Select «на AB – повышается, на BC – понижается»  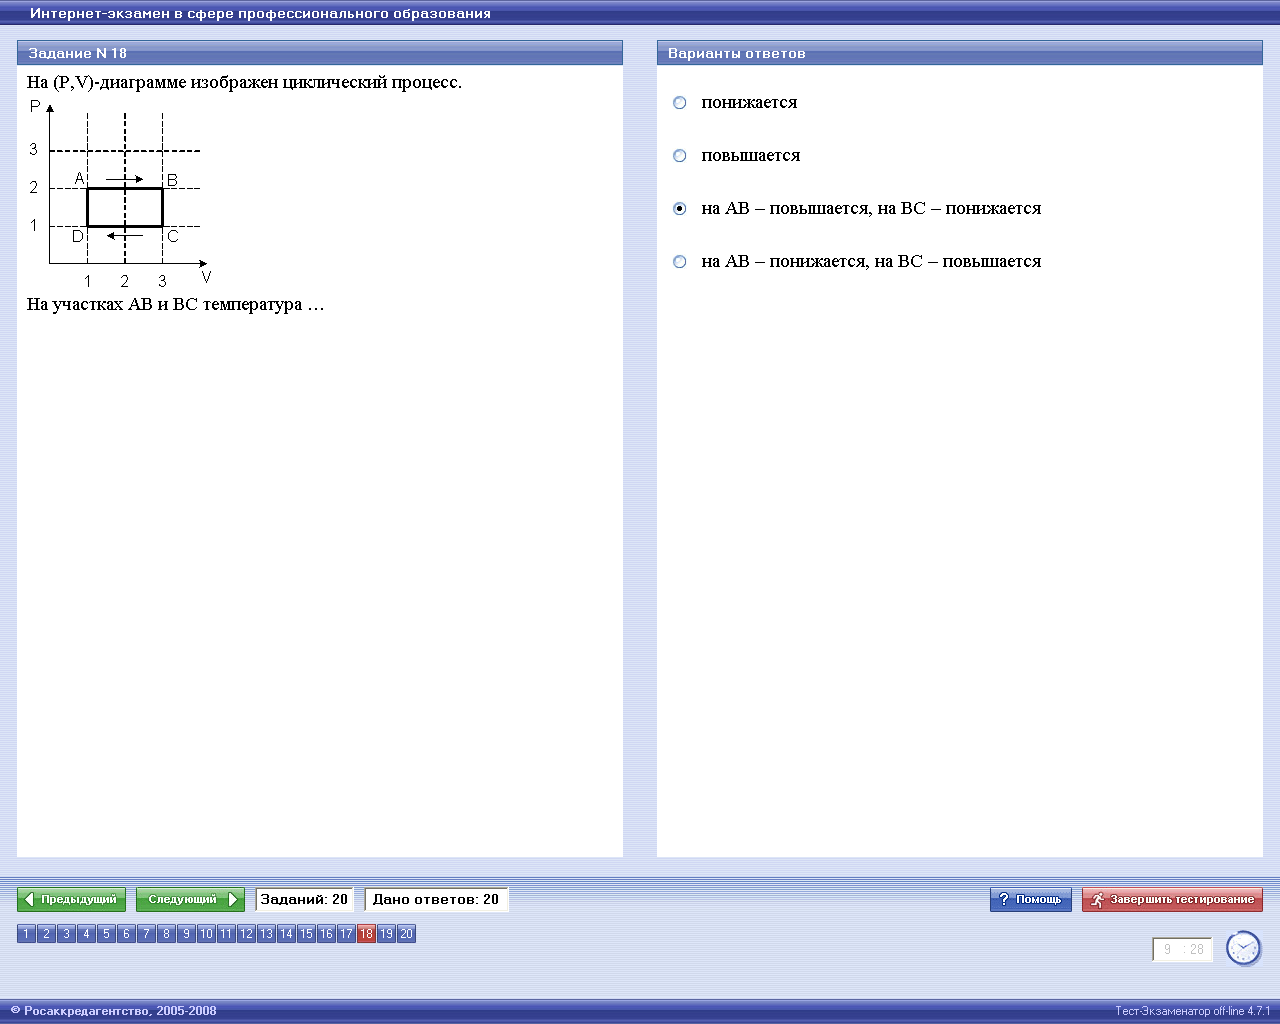click(x=680, y=209)
